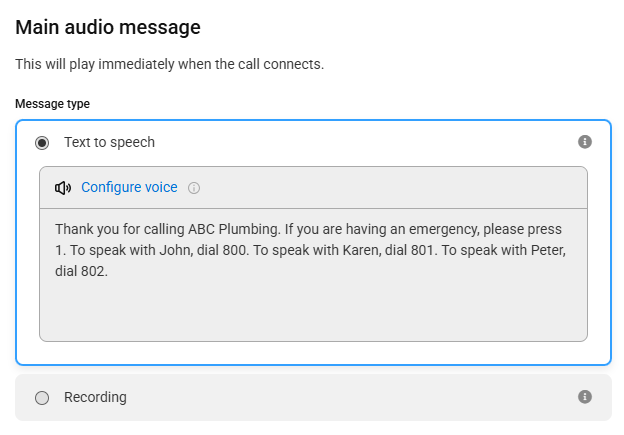Image resolution: width=624 pixels, height=435 pixels.
Task: Select the Text to speech radio button
Action: pos(42,142)
